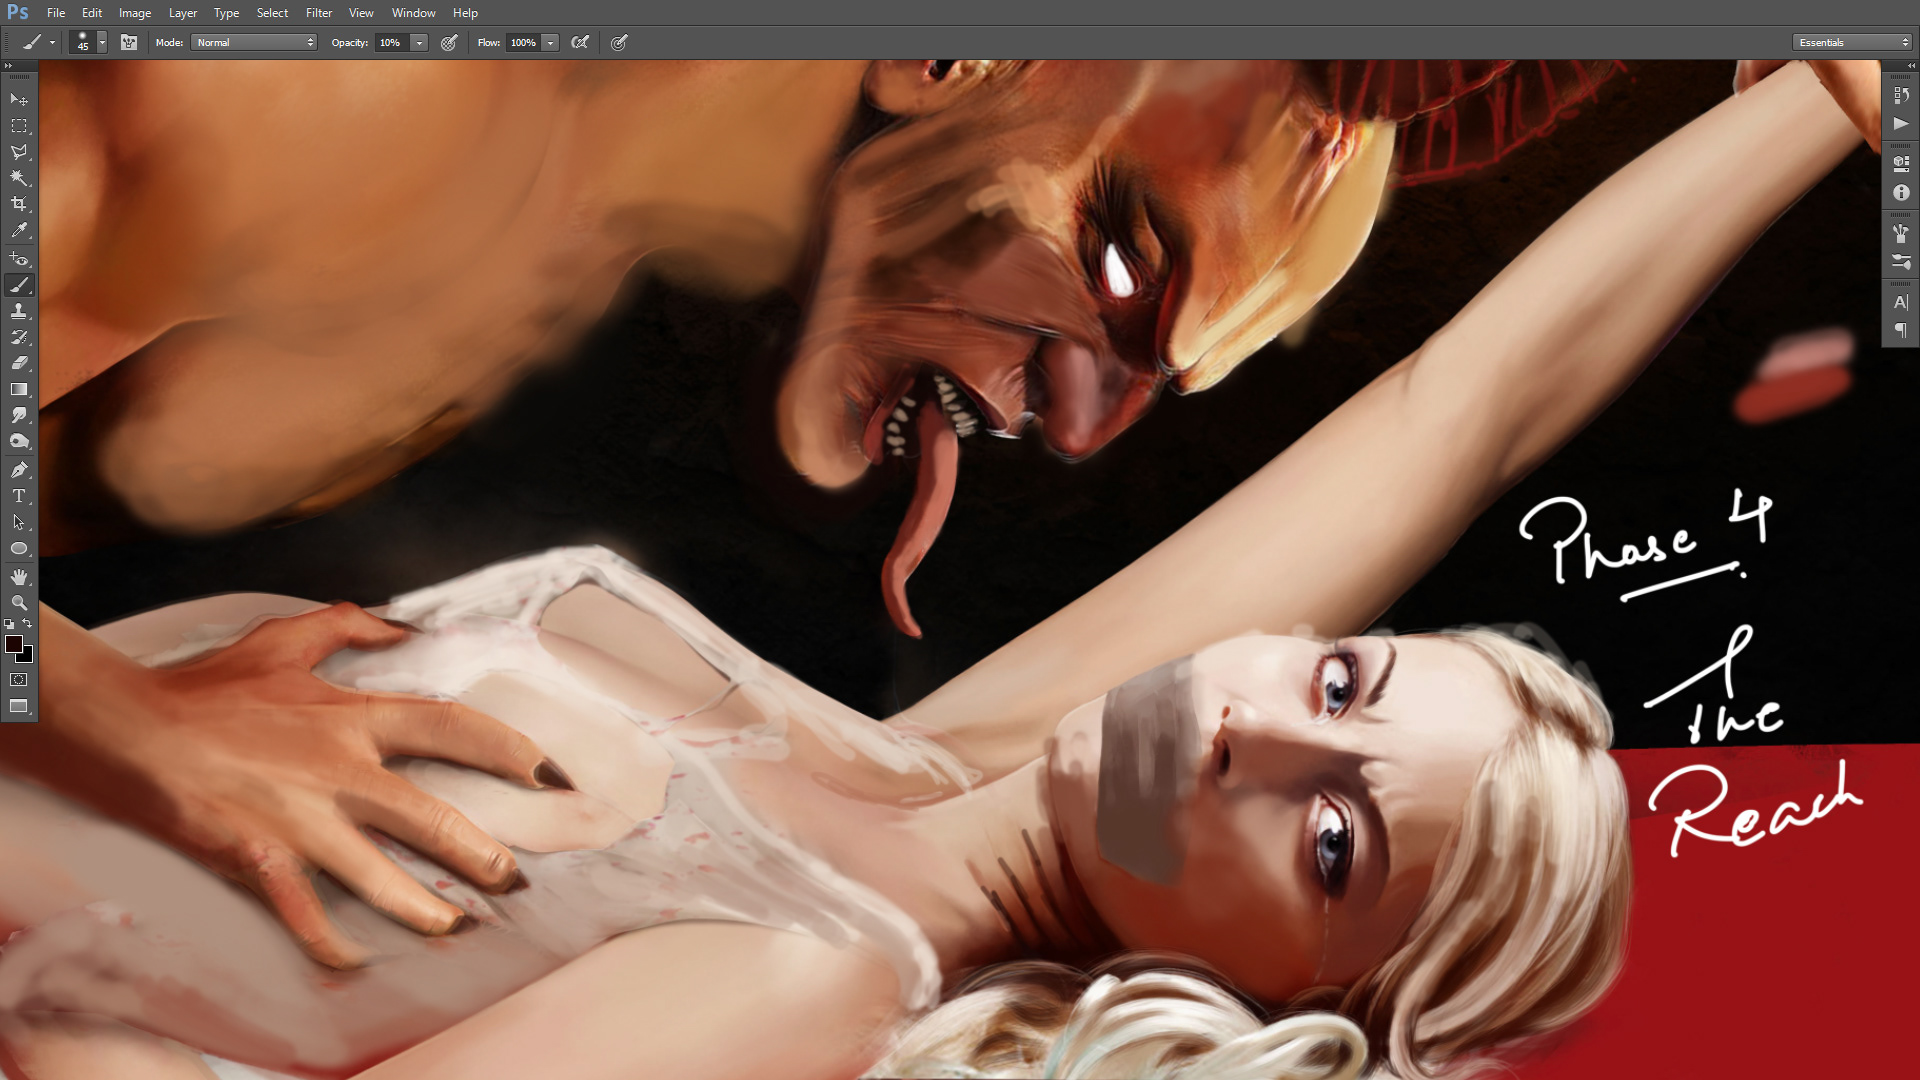
Task: Click the Opacity value field 10%
Action: click(x=393, y=42)
